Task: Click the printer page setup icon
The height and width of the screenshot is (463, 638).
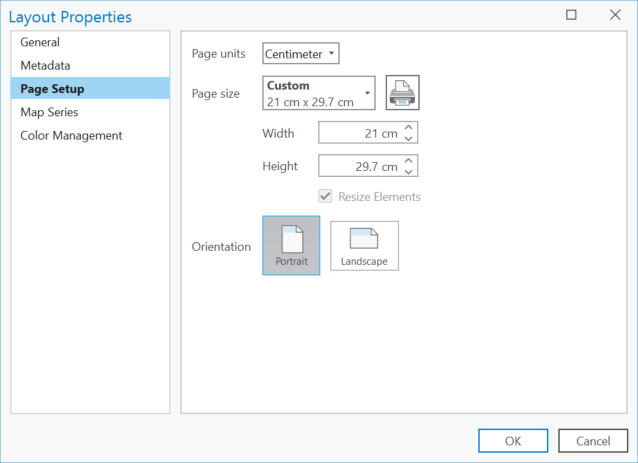Action: (402, 93)
